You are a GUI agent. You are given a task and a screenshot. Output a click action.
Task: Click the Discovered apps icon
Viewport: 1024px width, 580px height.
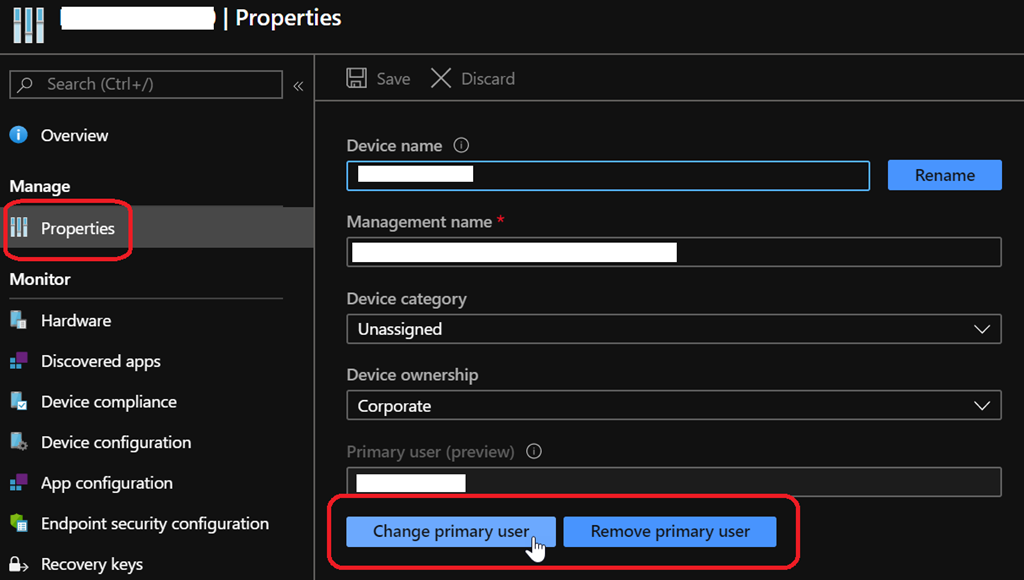pos(18,361)
